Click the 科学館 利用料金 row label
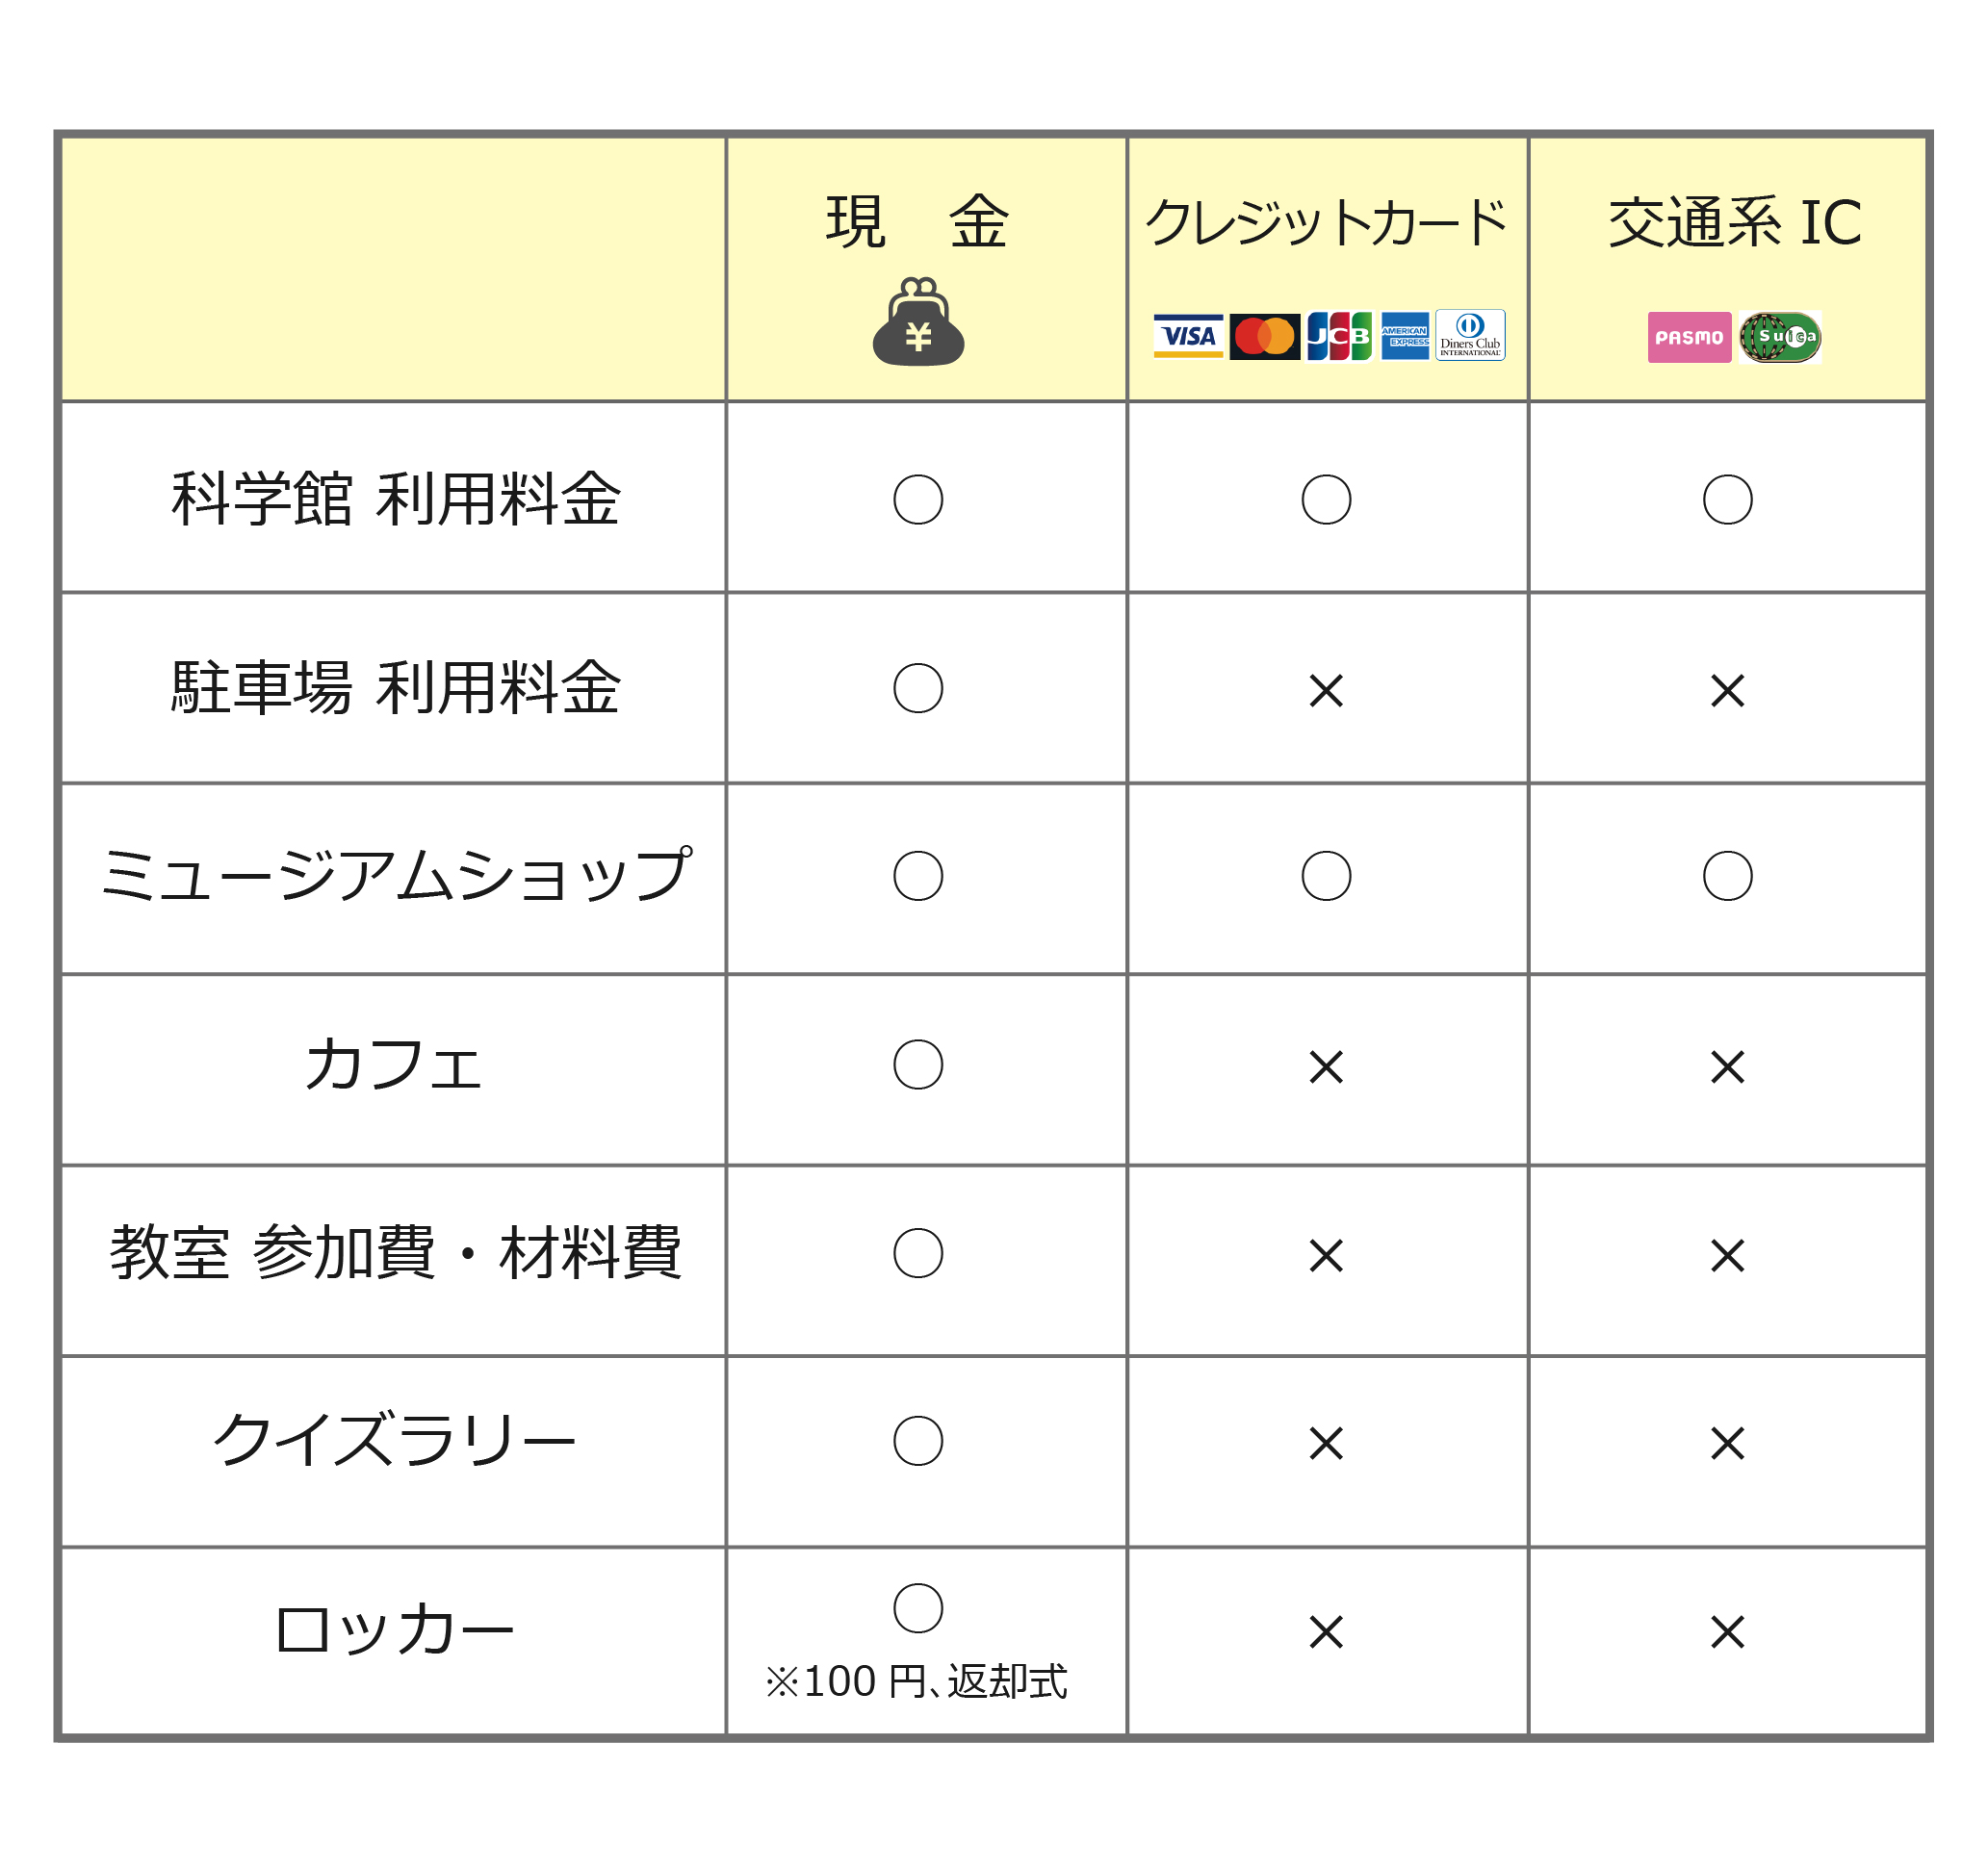 tap(396, 498)
